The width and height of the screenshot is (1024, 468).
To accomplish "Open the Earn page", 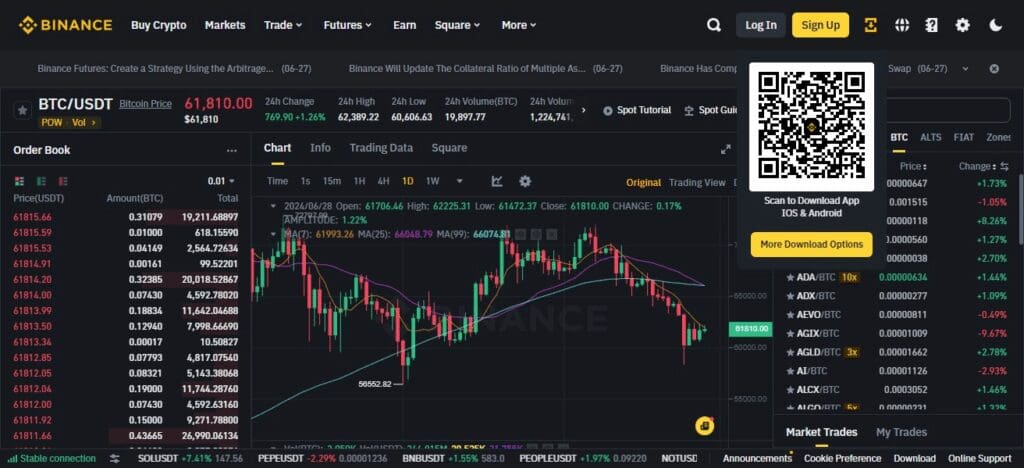I will pos(404,25).
